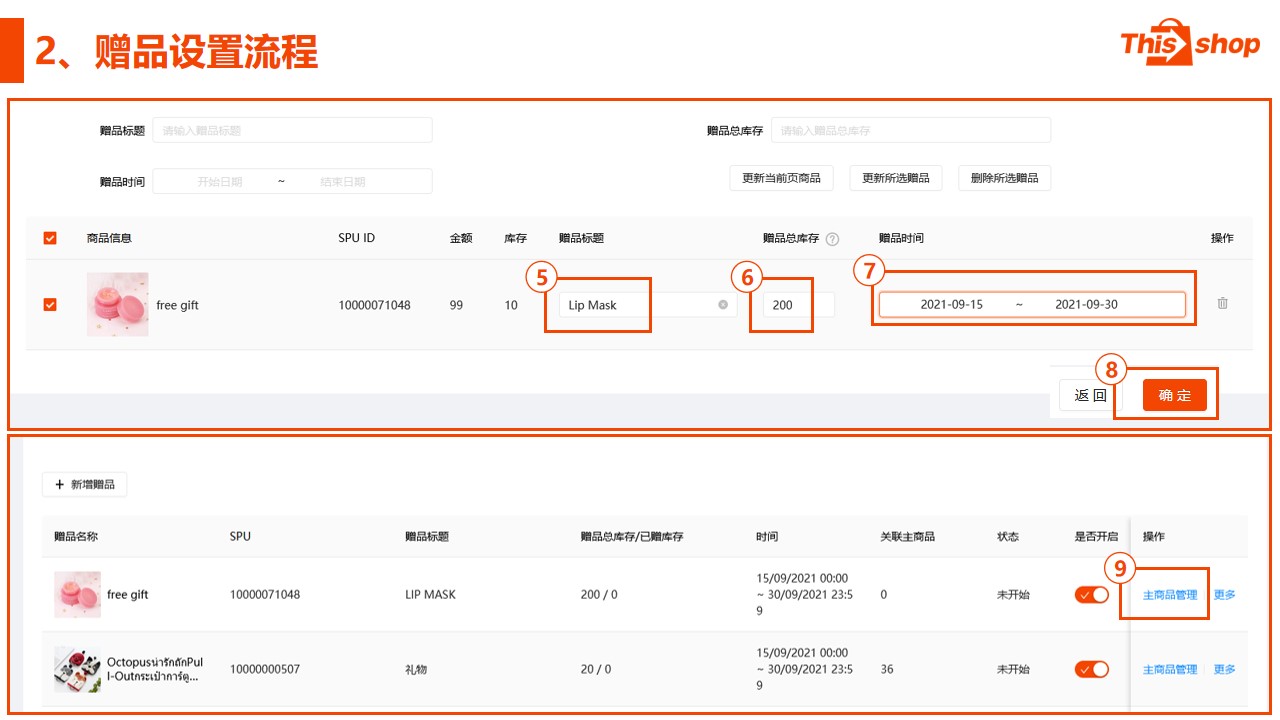Click the 200 / 0 stock cell
The image size is (1280, 720).
pos(599,594)
